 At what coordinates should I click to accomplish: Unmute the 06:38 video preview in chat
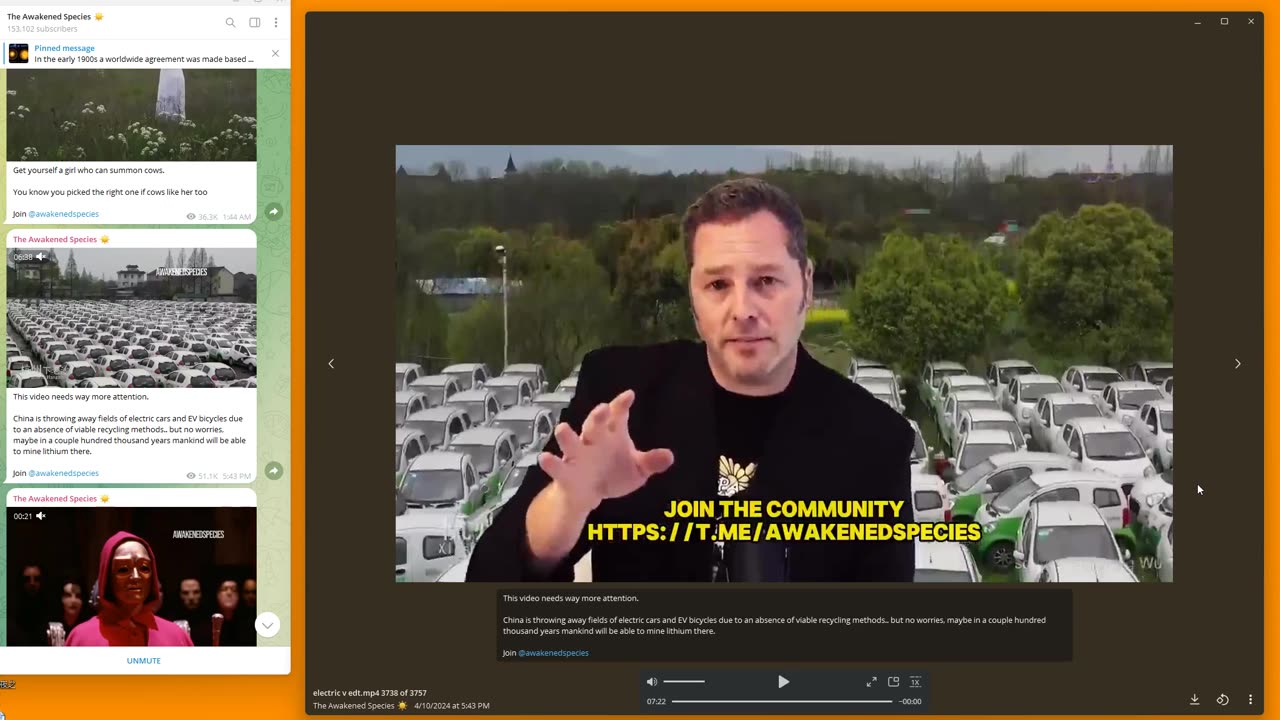click(41, 257)
